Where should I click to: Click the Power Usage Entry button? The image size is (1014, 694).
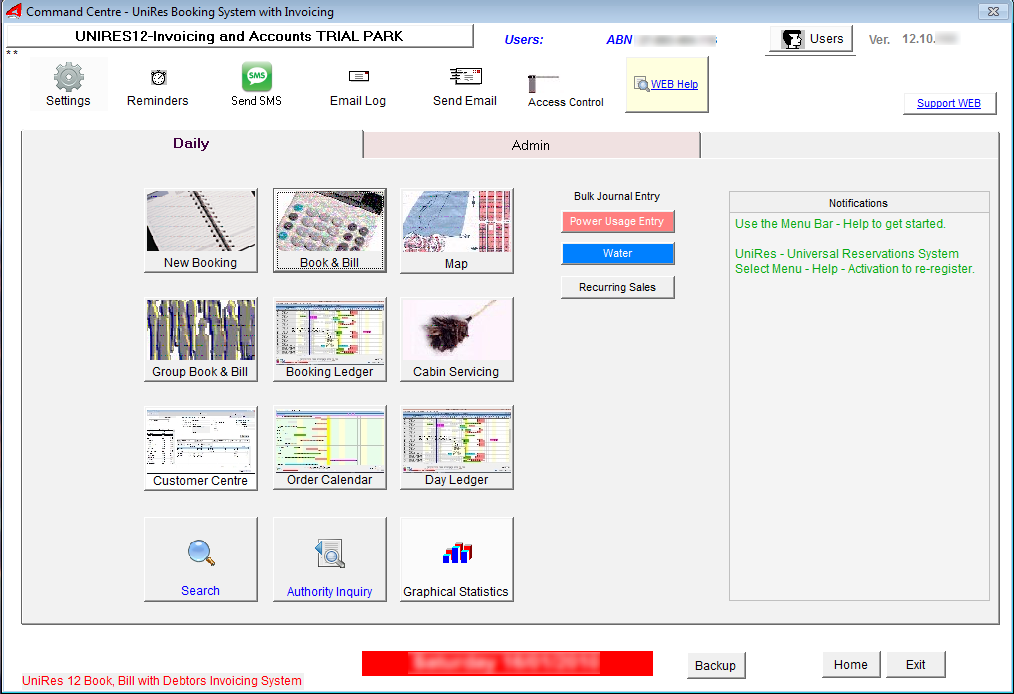pos(618,221)
